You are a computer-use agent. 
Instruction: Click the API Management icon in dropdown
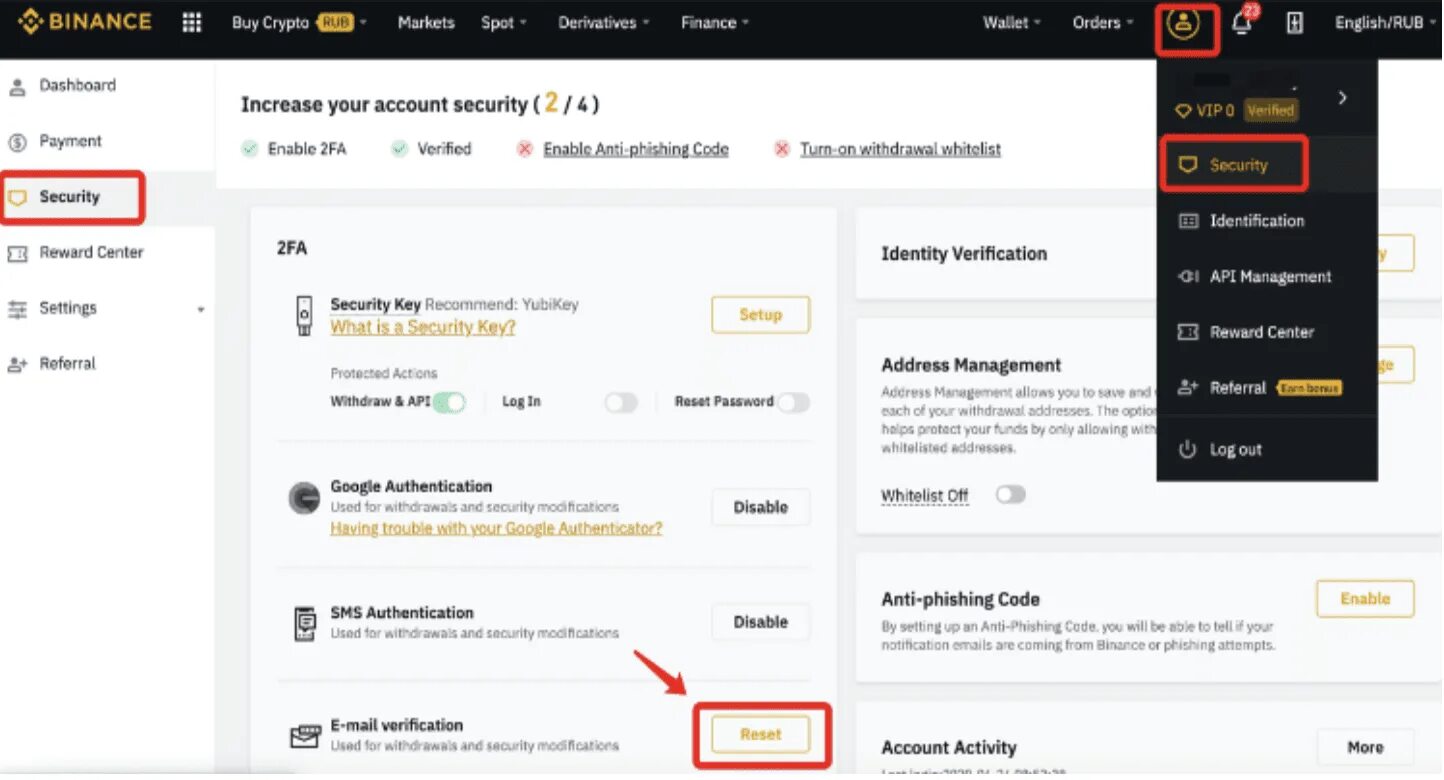click(1188, 277)
